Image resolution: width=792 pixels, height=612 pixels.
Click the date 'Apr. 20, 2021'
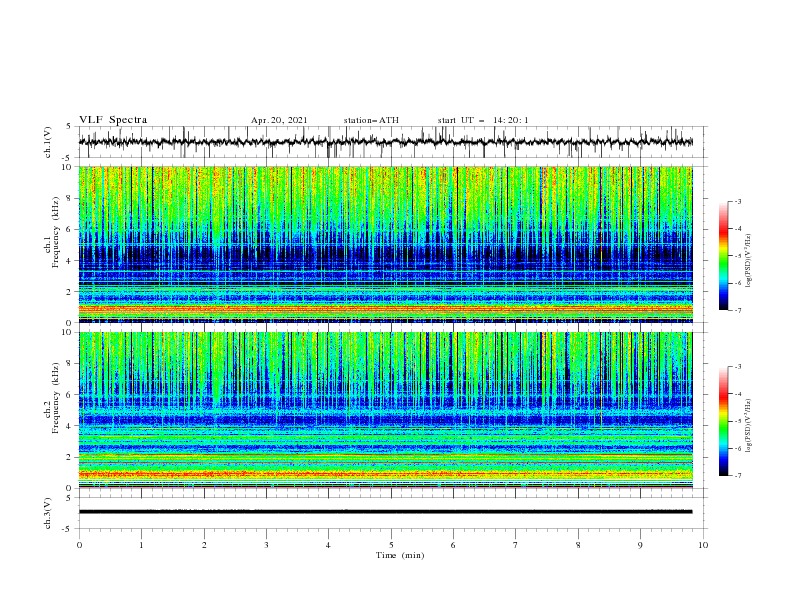[x=279, y=120]
